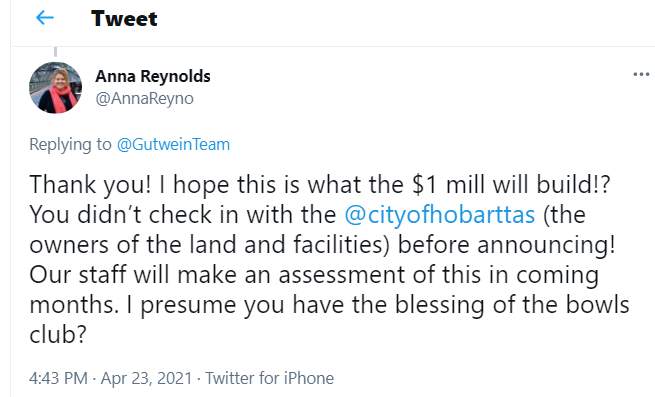Click the 4:43 PM timestamp
The image size is (655, 397).
point(58,378)
